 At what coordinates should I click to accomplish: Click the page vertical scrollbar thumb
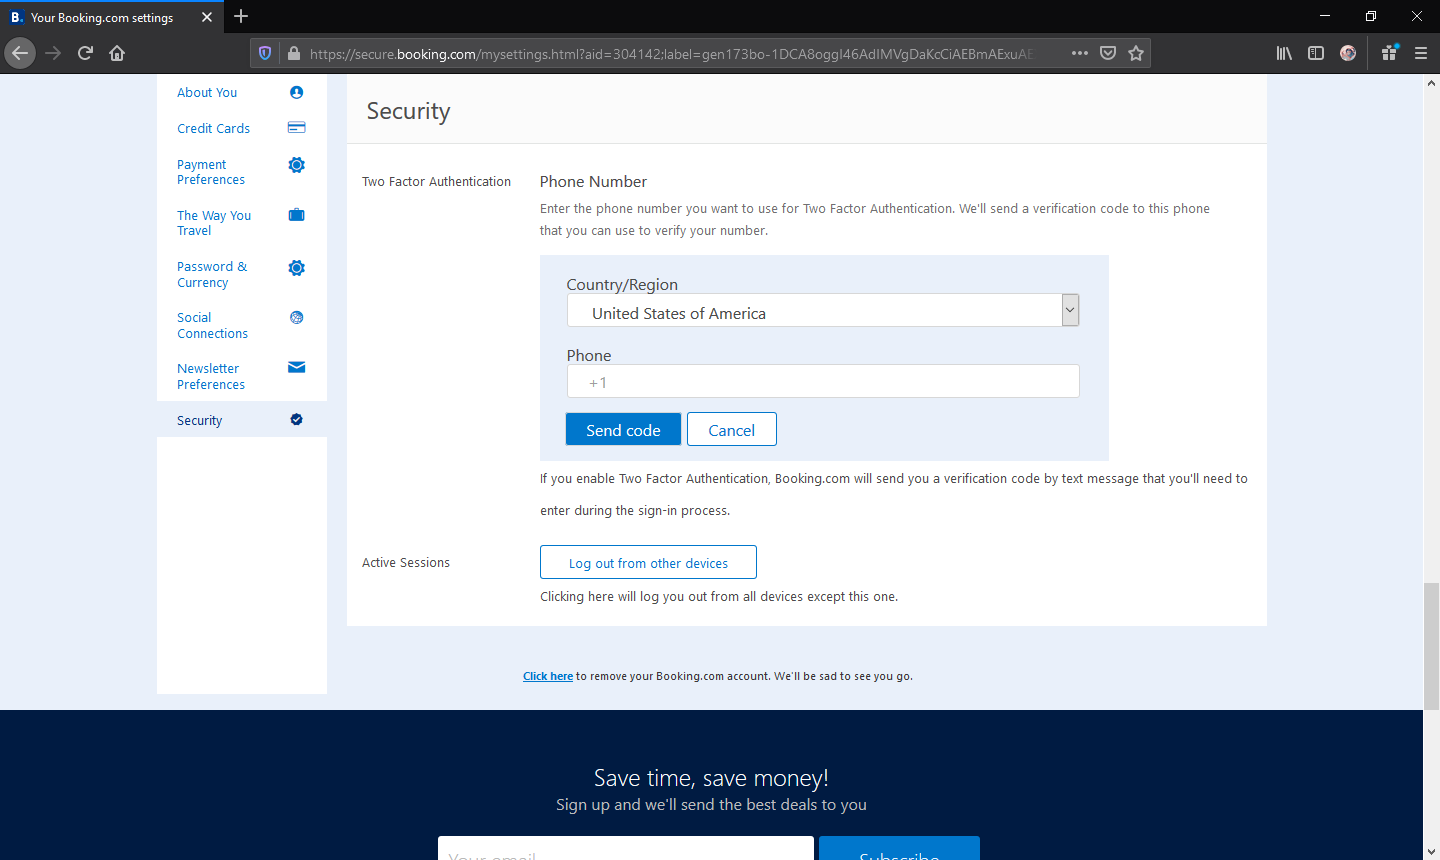(1431, 646)
